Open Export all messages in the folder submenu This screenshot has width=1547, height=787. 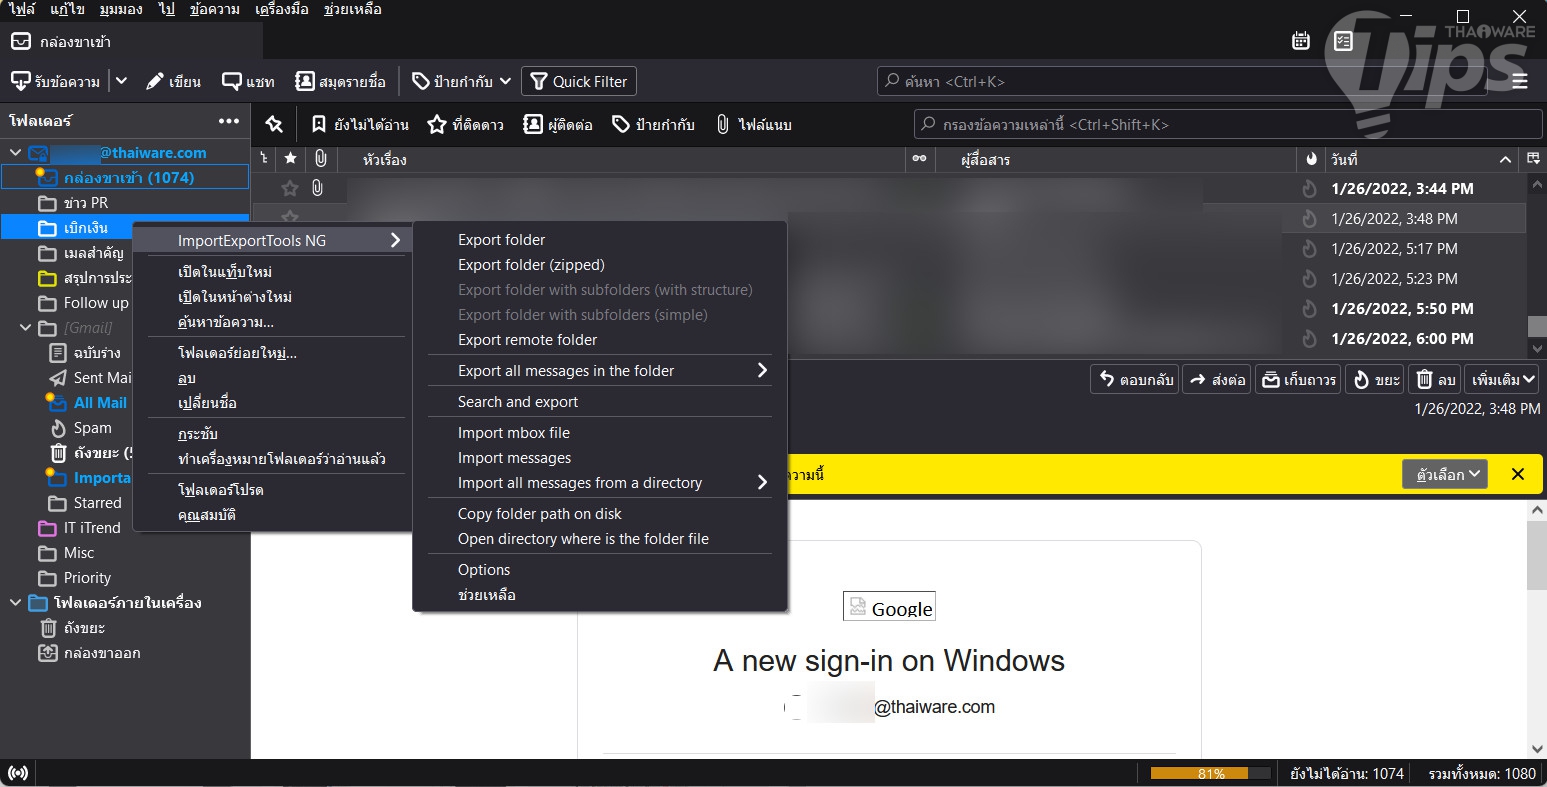[x=600, y=370]
